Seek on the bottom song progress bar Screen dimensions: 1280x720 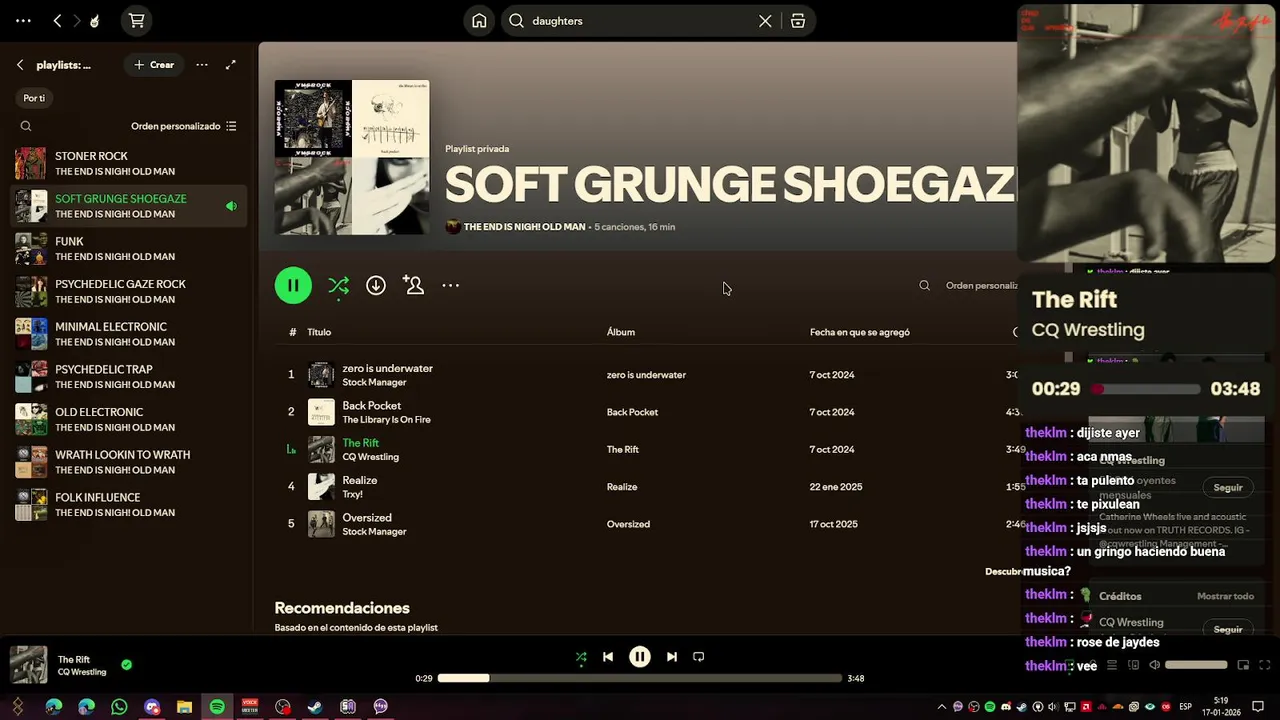coord(640,678)
